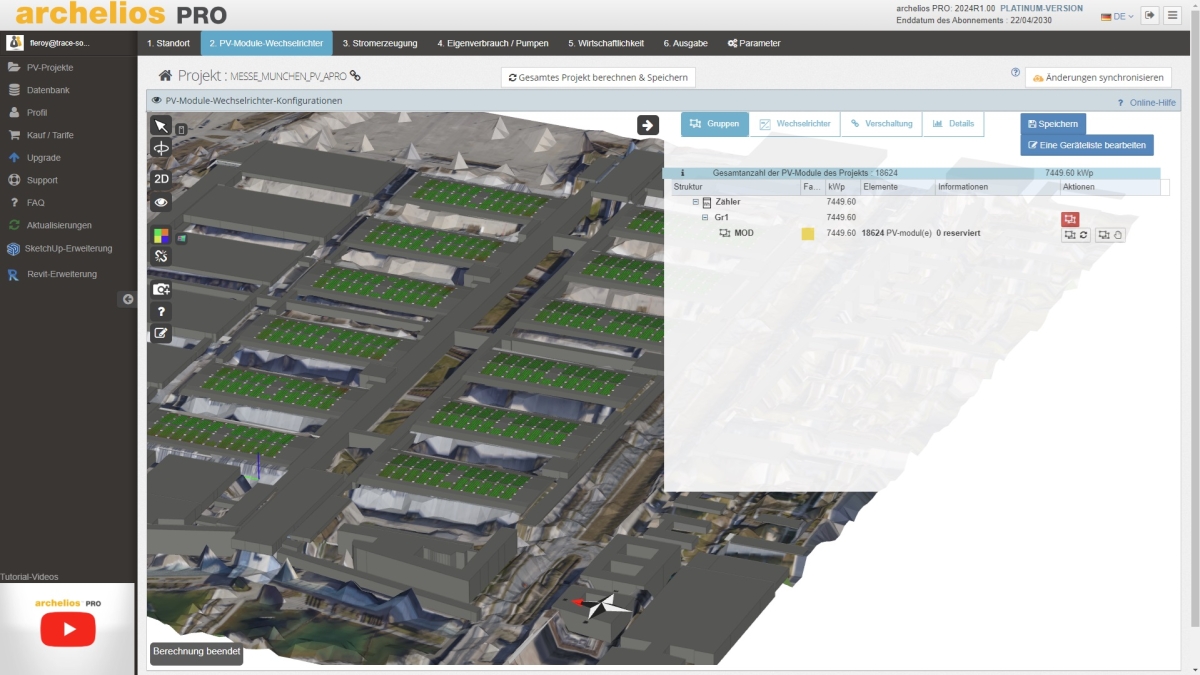This screenshot has height=675, width=1200.
Task: Click the info icon in the module count bar
Action: pos(682,173)
